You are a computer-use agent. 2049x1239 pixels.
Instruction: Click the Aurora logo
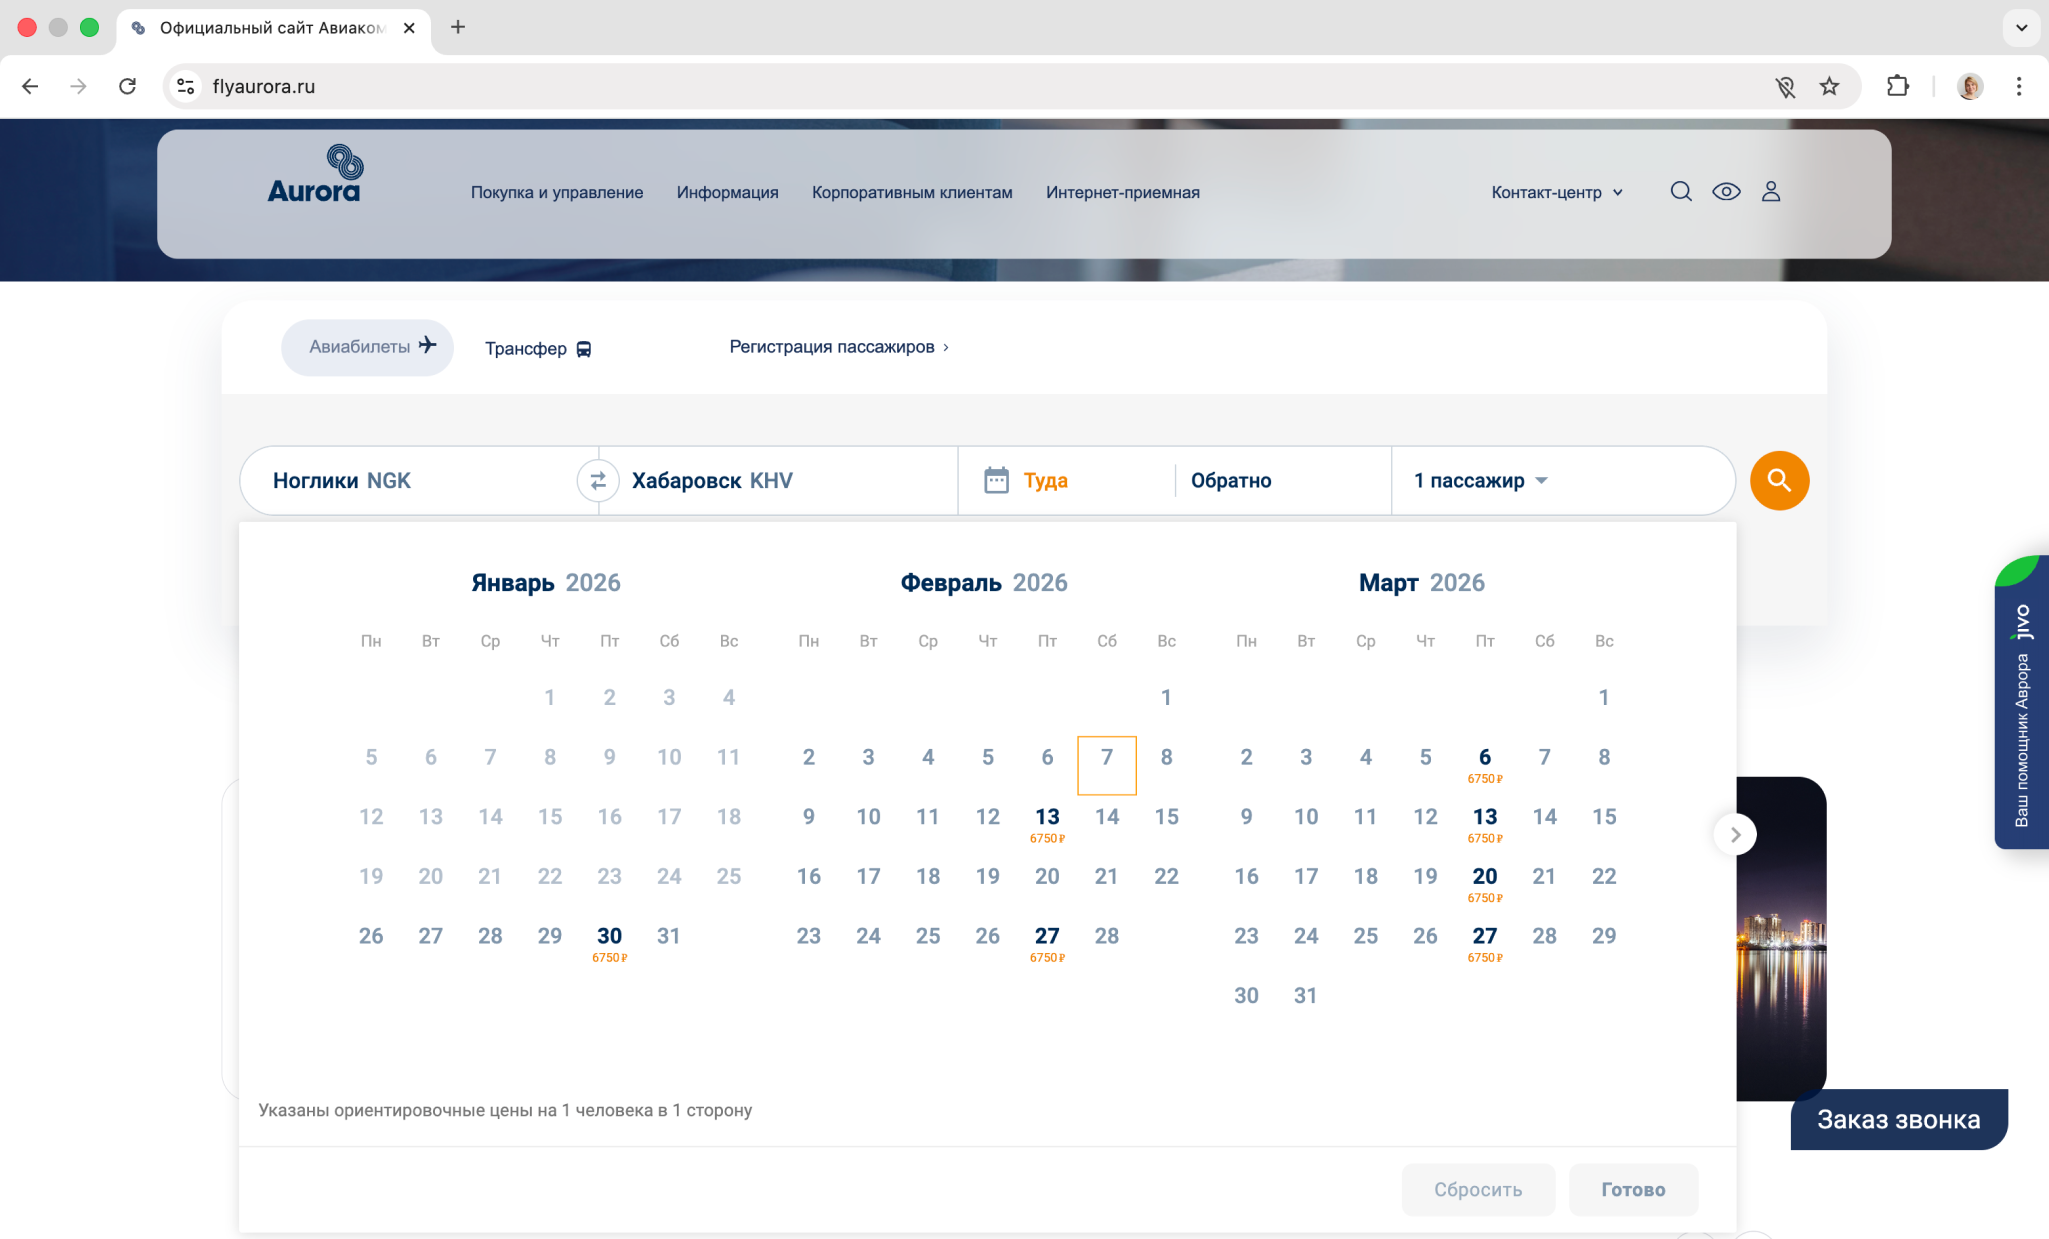click(x=314, y=175)
